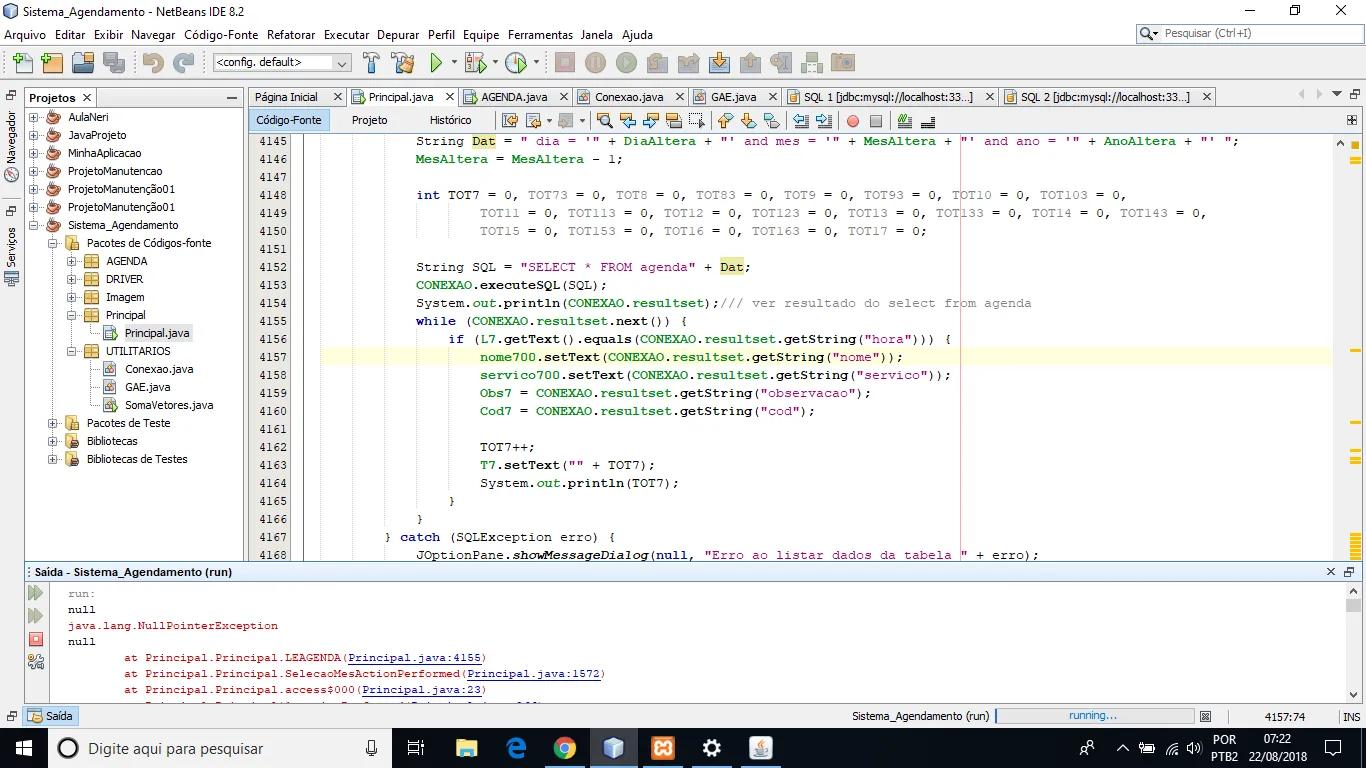The image size is (1366, 768).
Task: Switch editor to Histórico view
Action: 450,120
